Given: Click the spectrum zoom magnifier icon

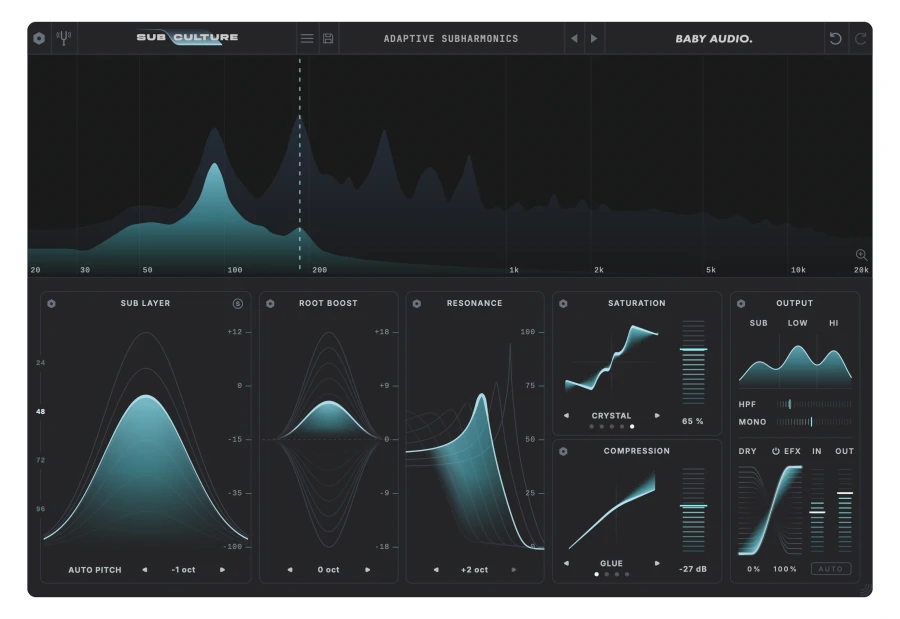Looking at the screenshot, I should coord(861,254).
